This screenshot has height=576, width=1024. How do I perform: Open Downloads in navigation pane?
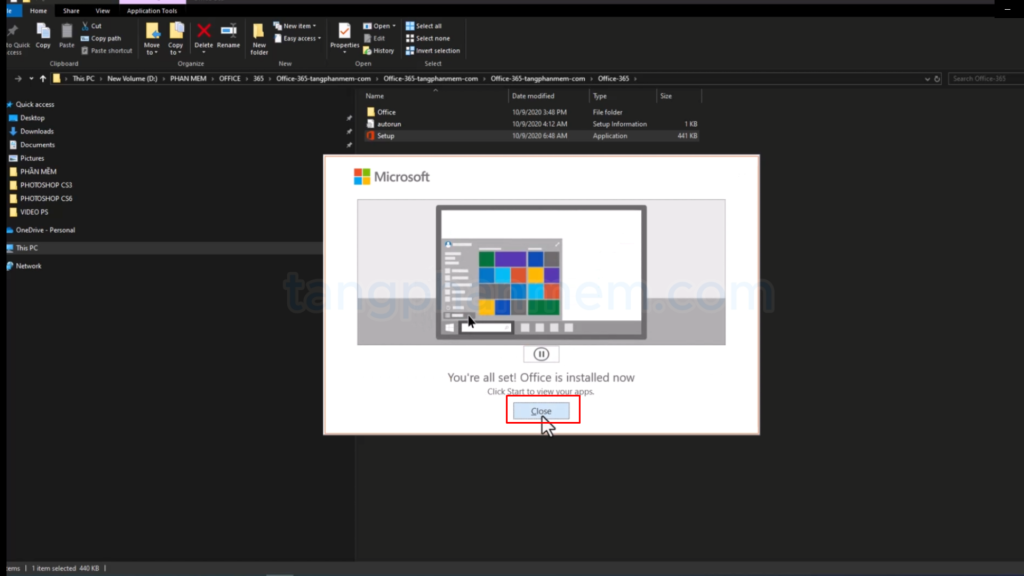coord(37,131)
